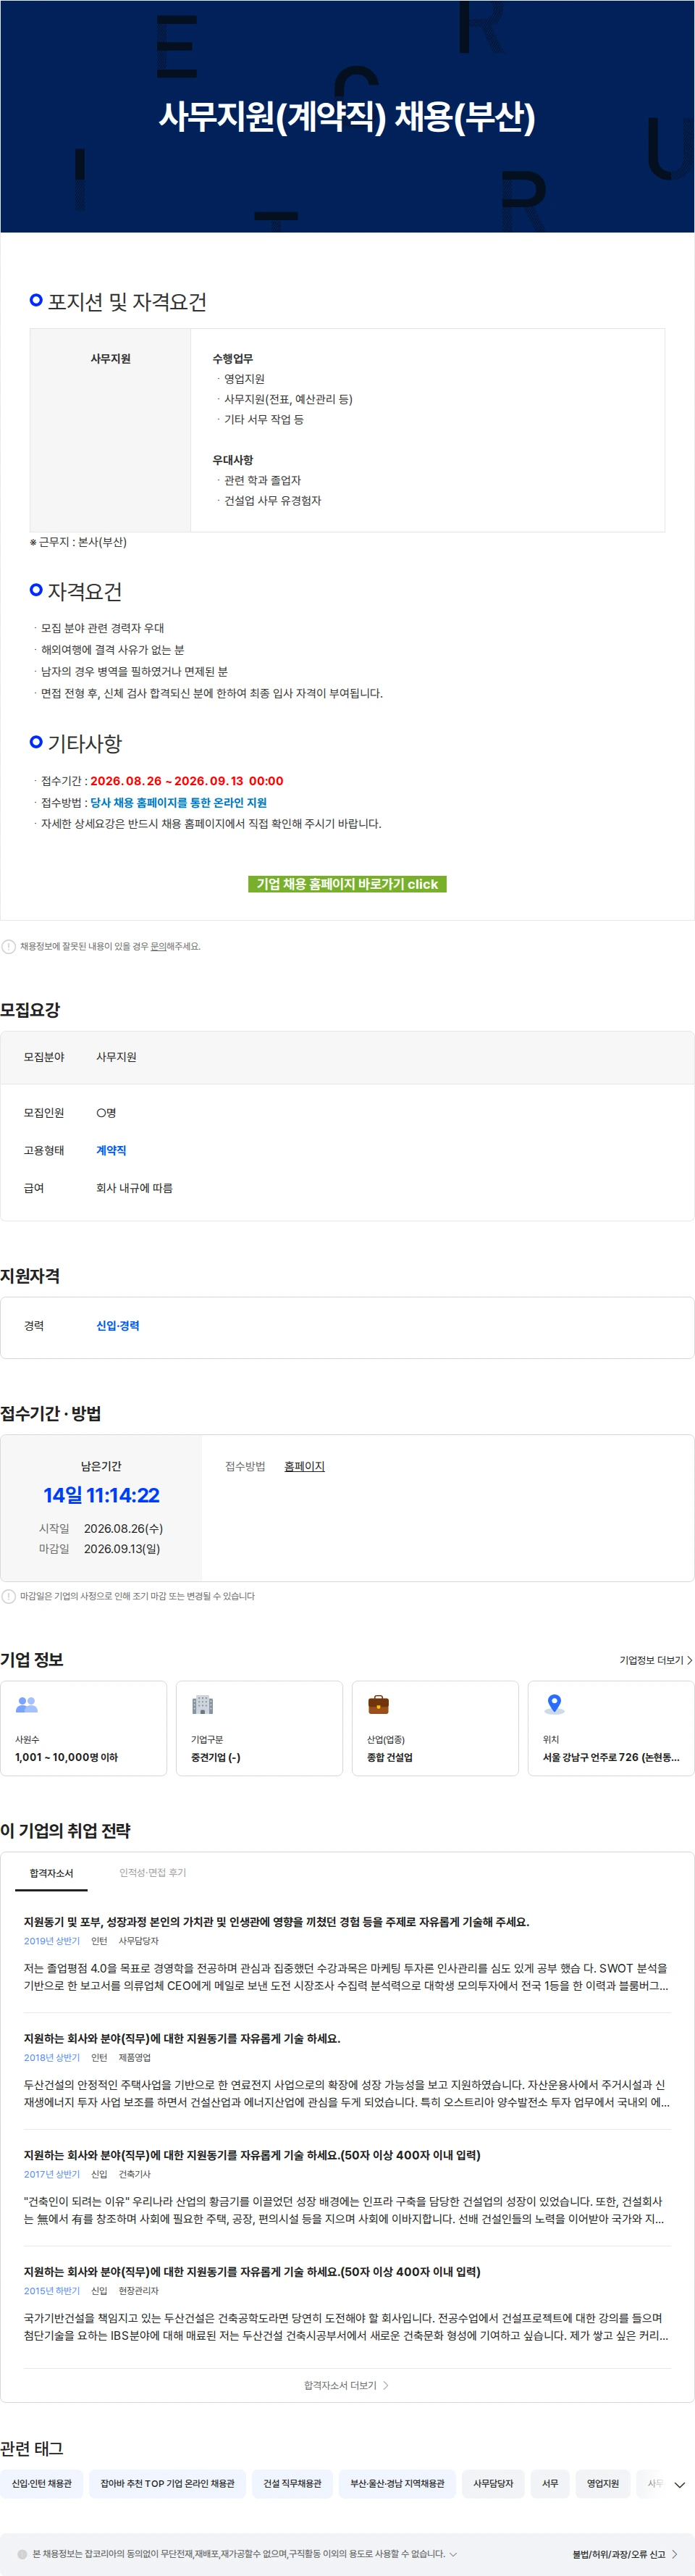The image size is (695, 2576).
Task: Click the arrow after 불법/허위/과장/오류 신고
Action: (x=675, y=2554)
